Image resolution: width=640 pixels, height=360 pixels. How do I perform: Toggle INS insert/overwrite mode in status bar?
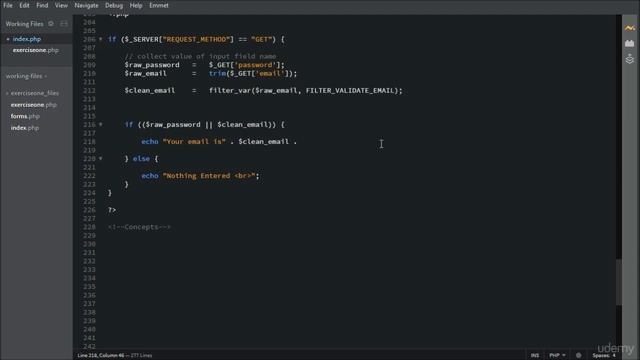point(535,355)
